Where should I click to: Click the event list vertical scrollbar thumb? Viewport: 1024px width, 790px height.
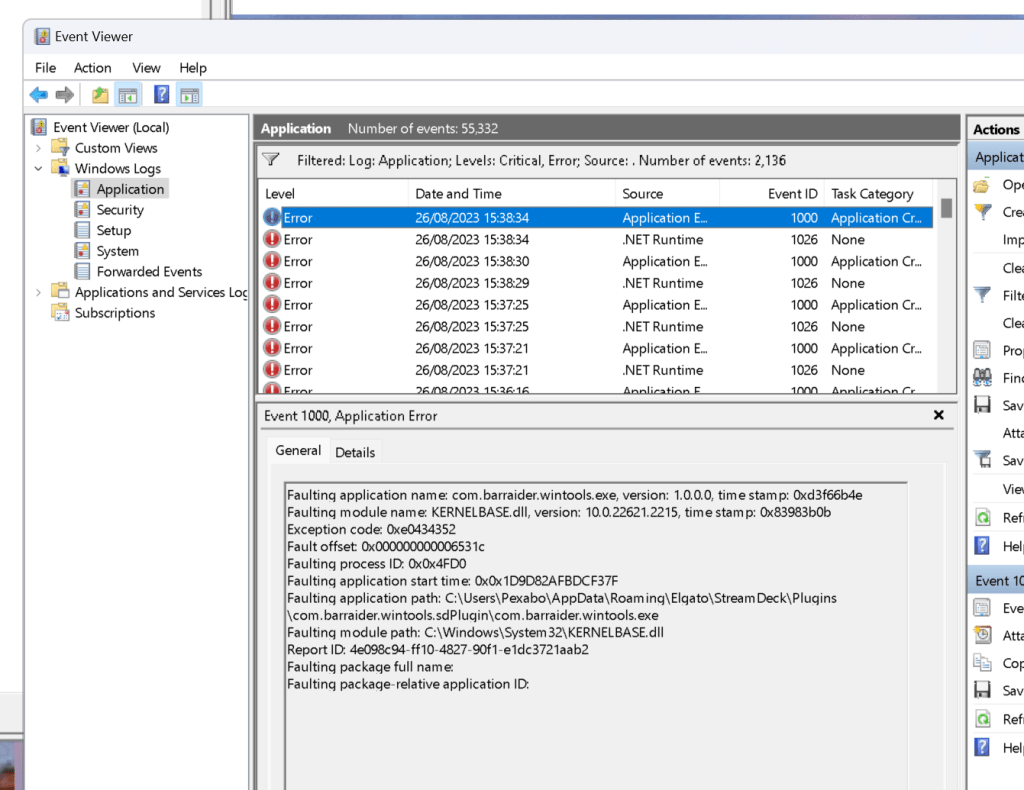(946, 208)
